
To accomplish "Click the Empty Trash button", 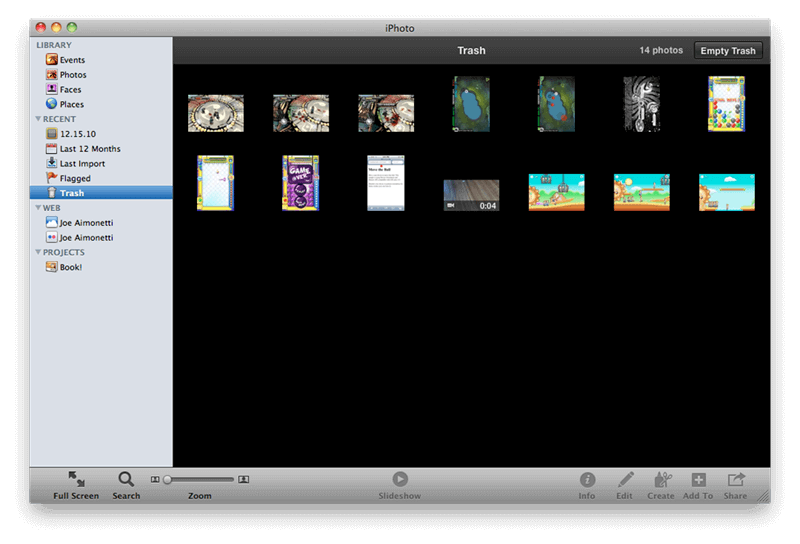I will coord(728,51).
